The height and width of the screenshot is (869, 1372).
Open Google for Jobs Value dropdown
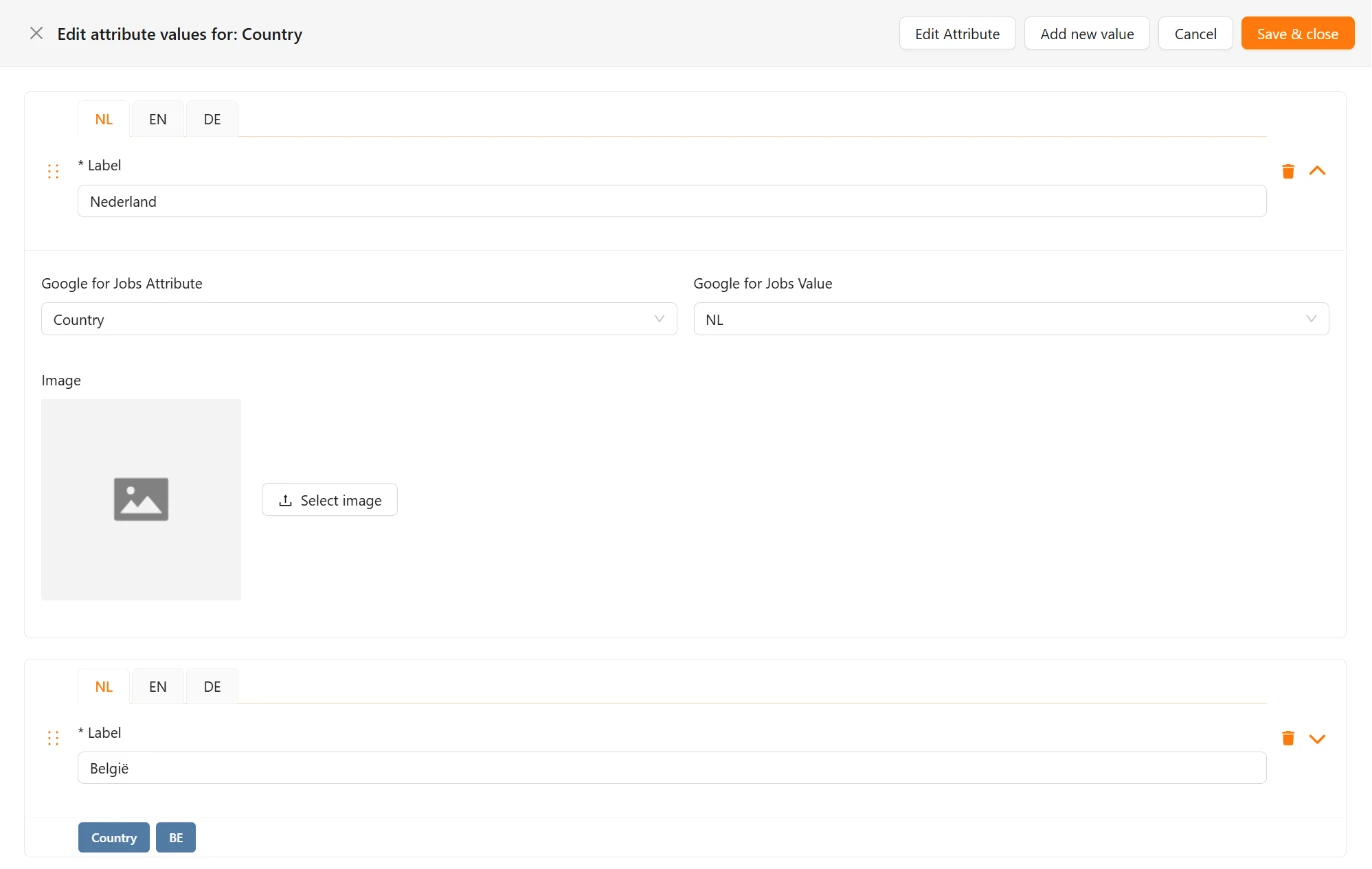pyautogui.click(x=1011, y=319)
